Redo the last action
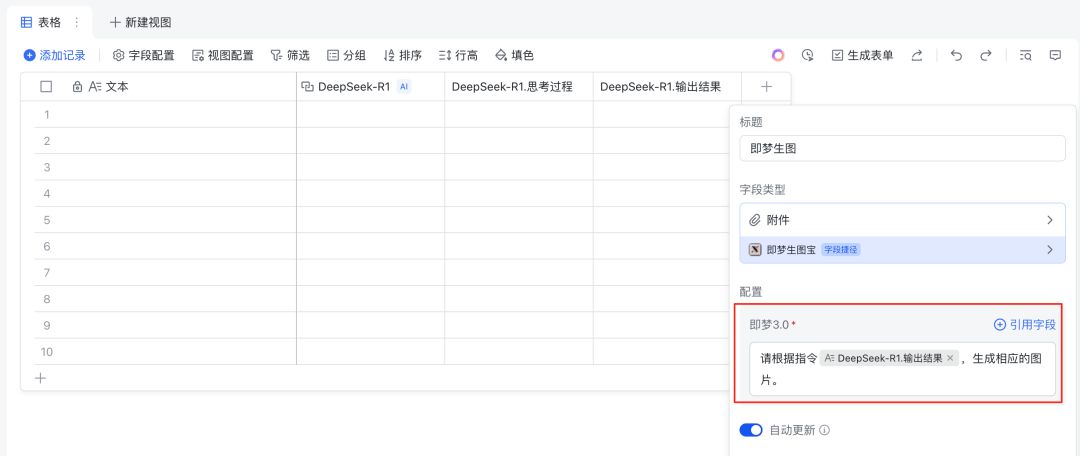This screenshot has height=456, width=1080. [986, 55]
